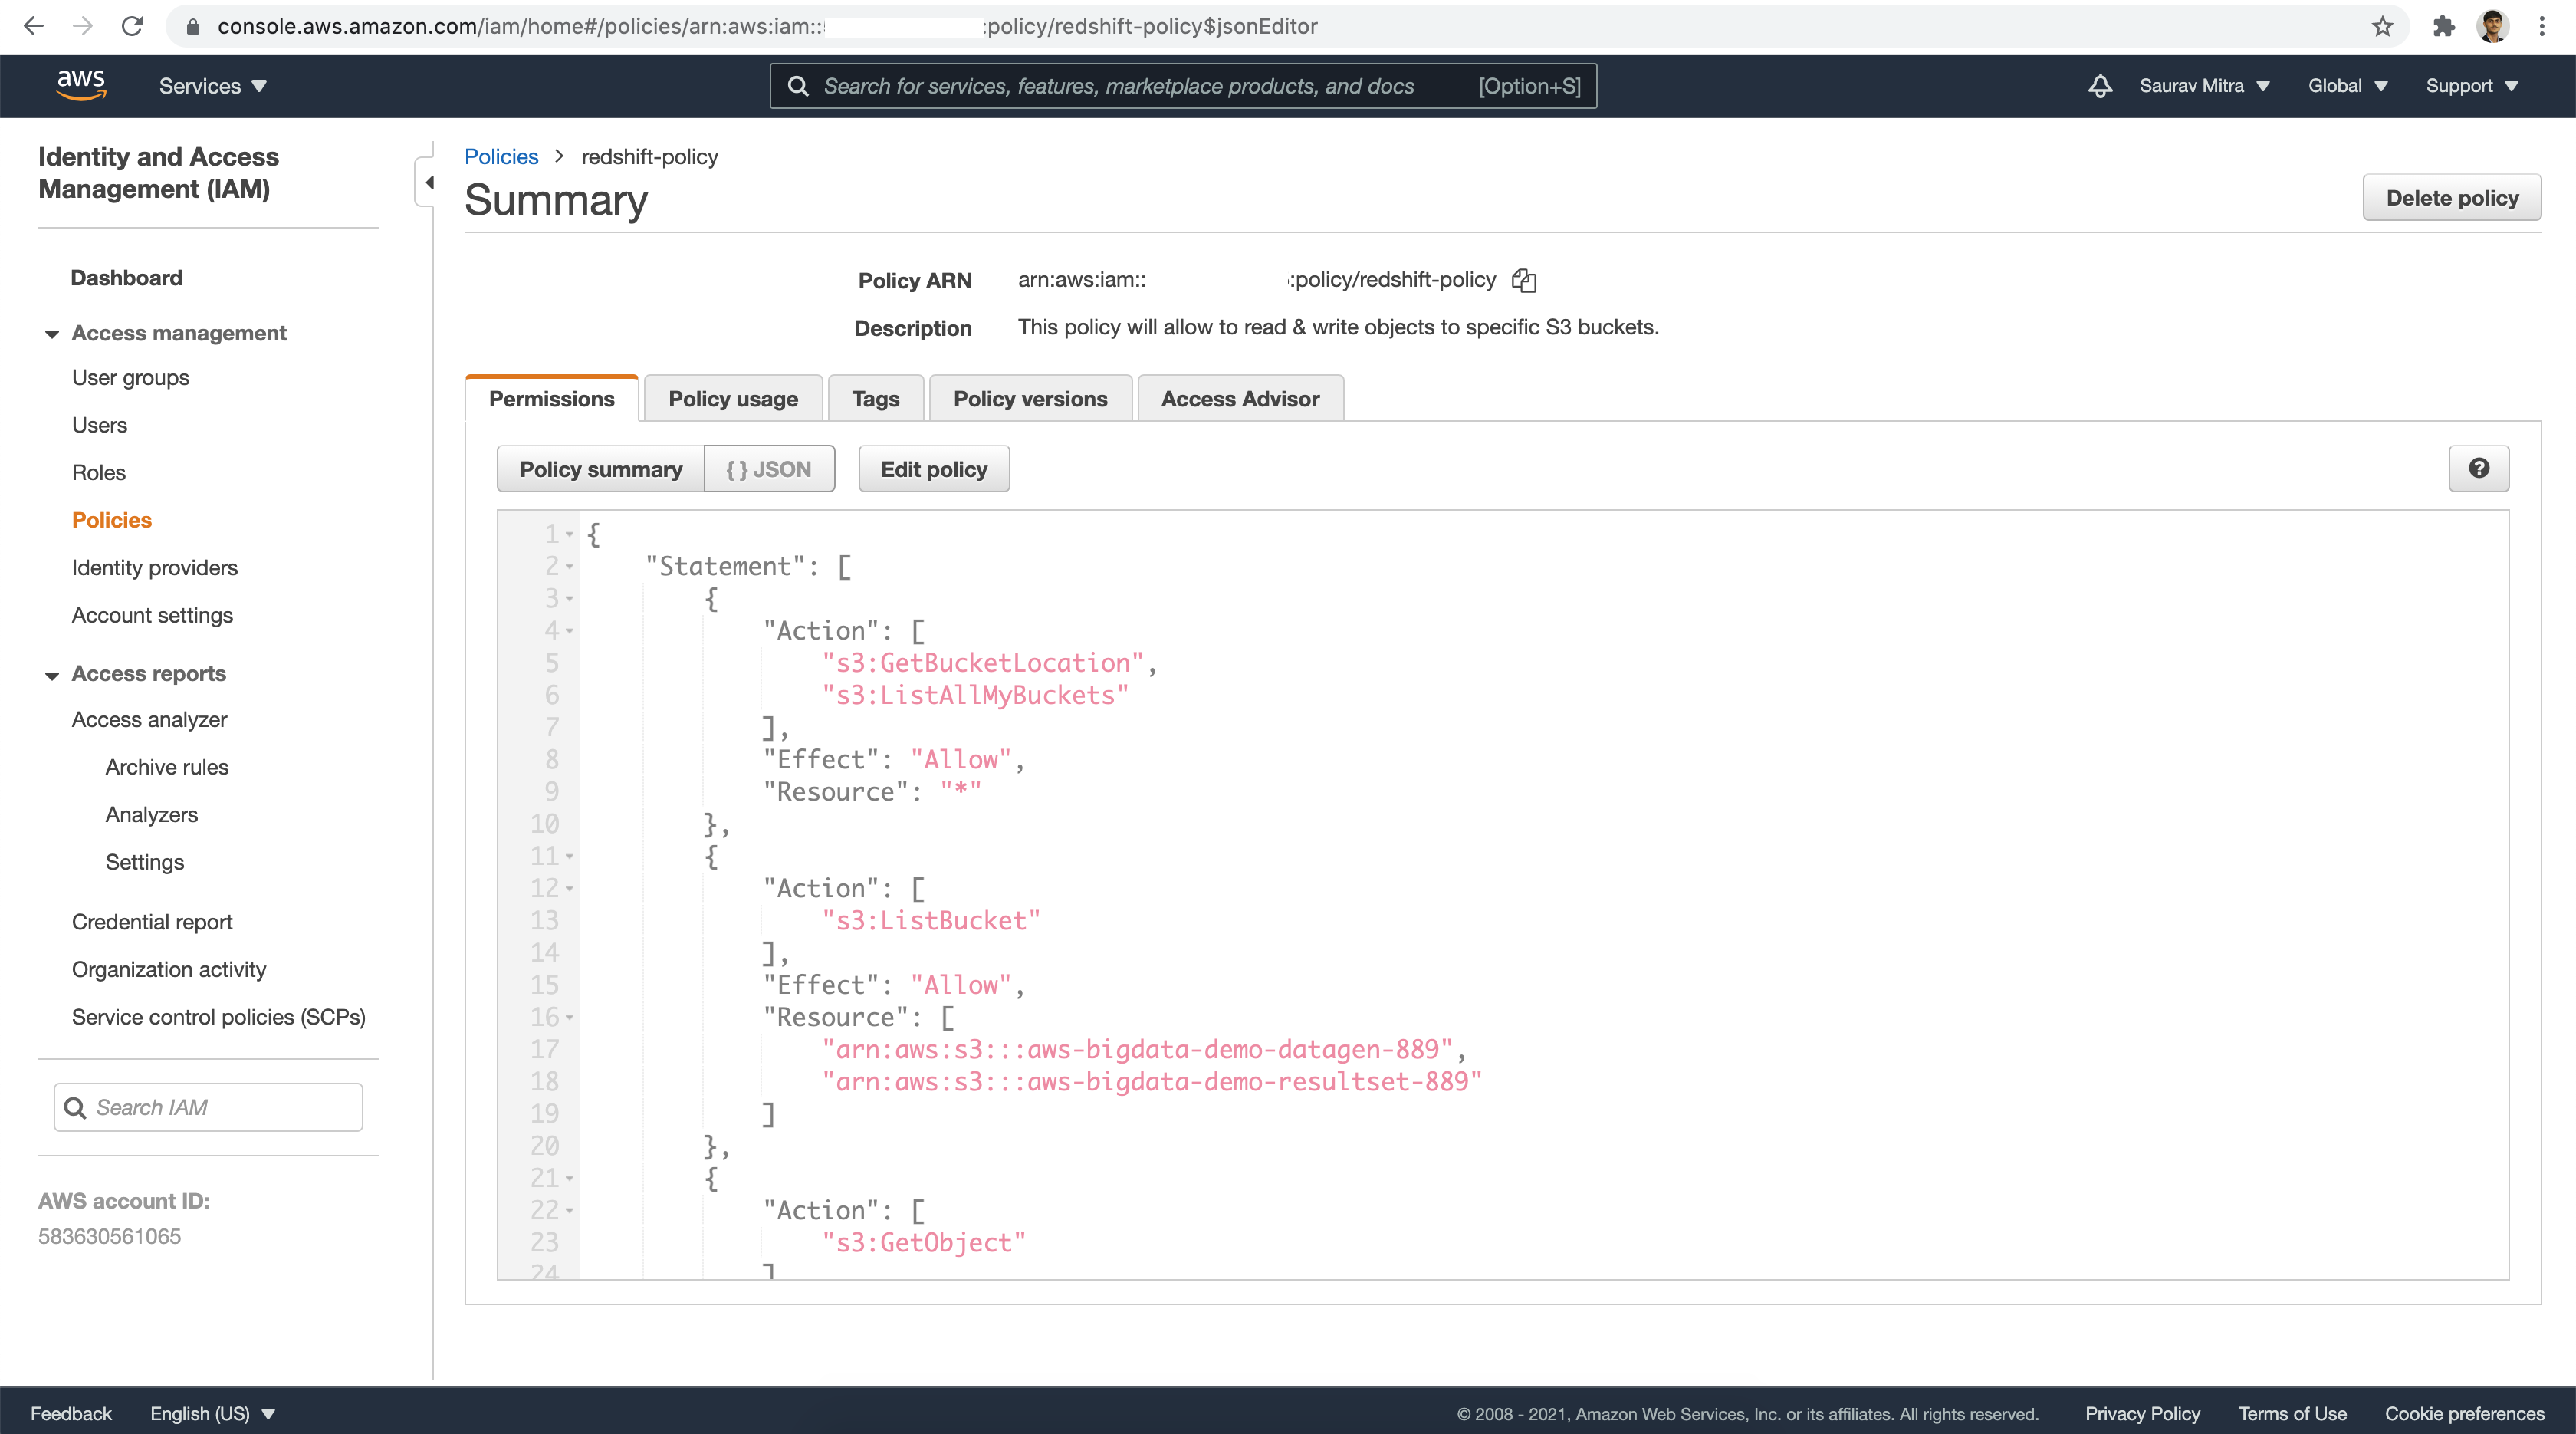Image resolution: width=2576 pixels, height=1434 pixels.
Task: Open Users in the sidebar
Action: [x=99, y=425]
